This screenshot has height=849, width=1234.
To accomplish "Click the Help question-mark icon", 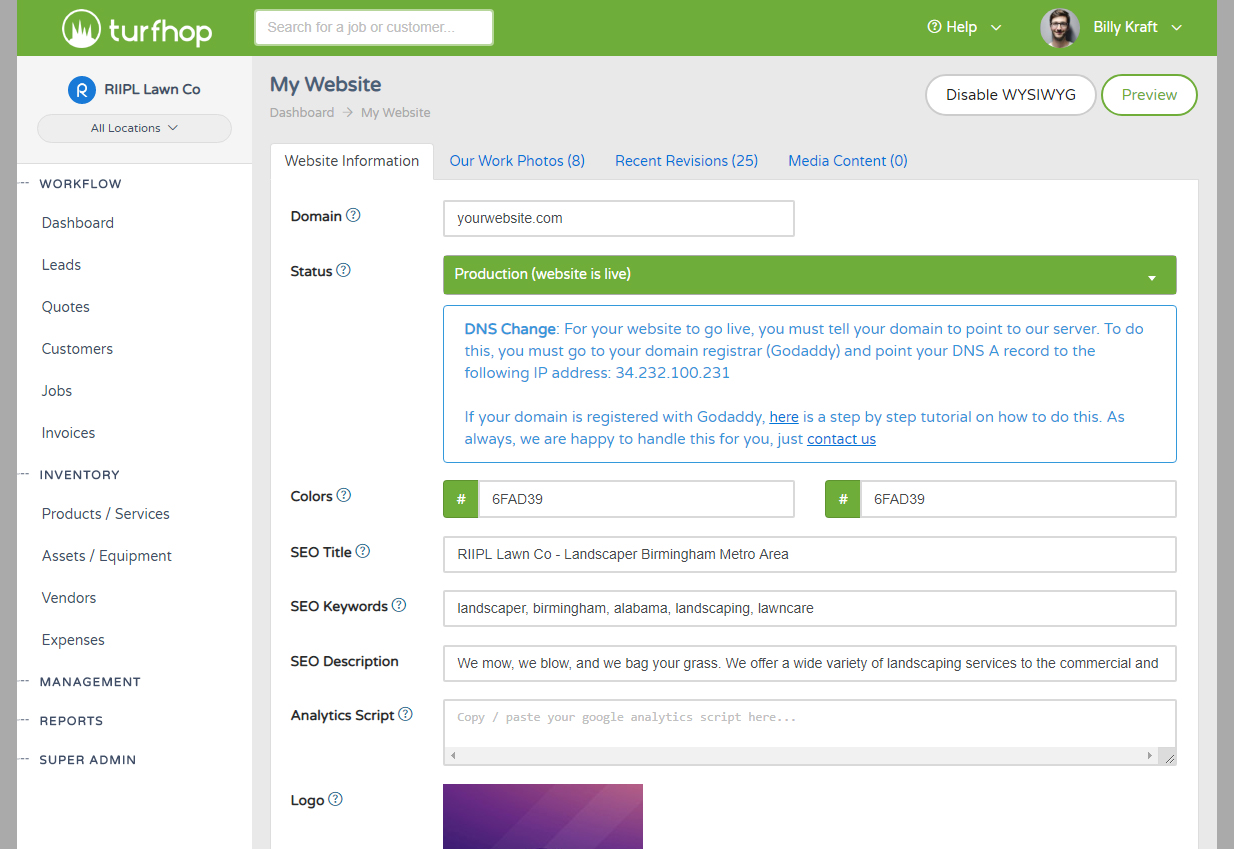I will (x=932, y=27).
